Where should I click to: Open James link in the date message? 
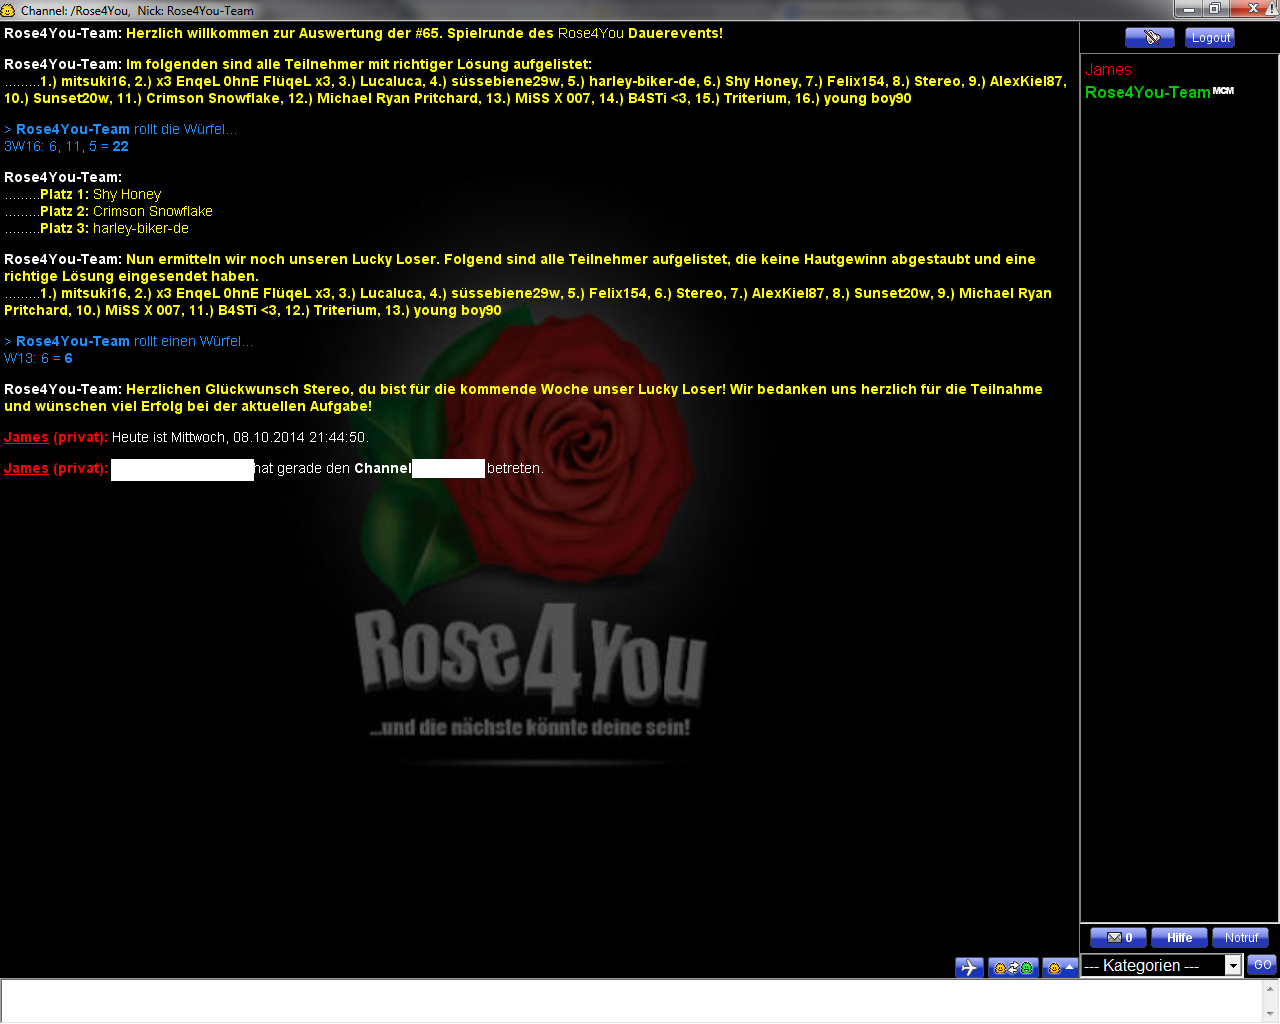26,437
